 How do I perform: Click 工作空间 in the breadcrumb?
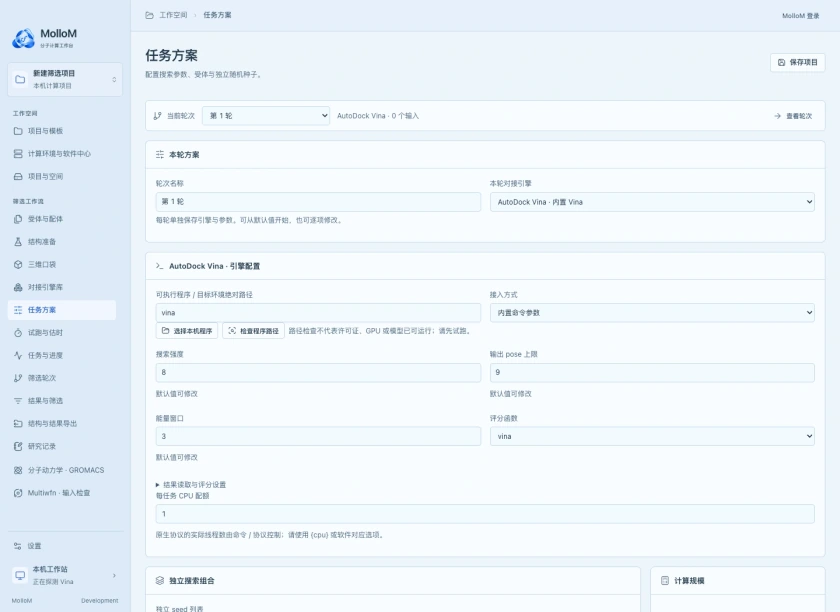pyautogui.click(x=173, y=15)
